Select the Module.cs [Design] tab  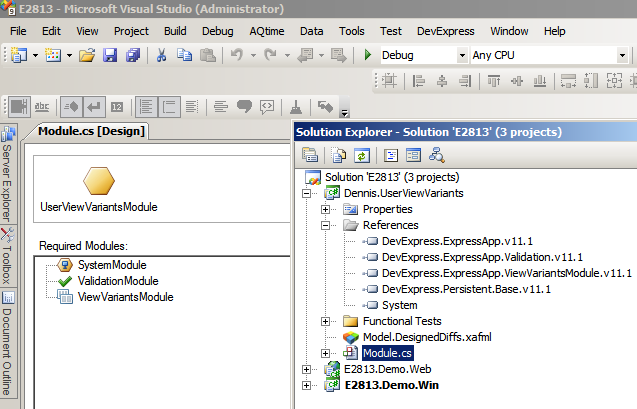point(91,131)
